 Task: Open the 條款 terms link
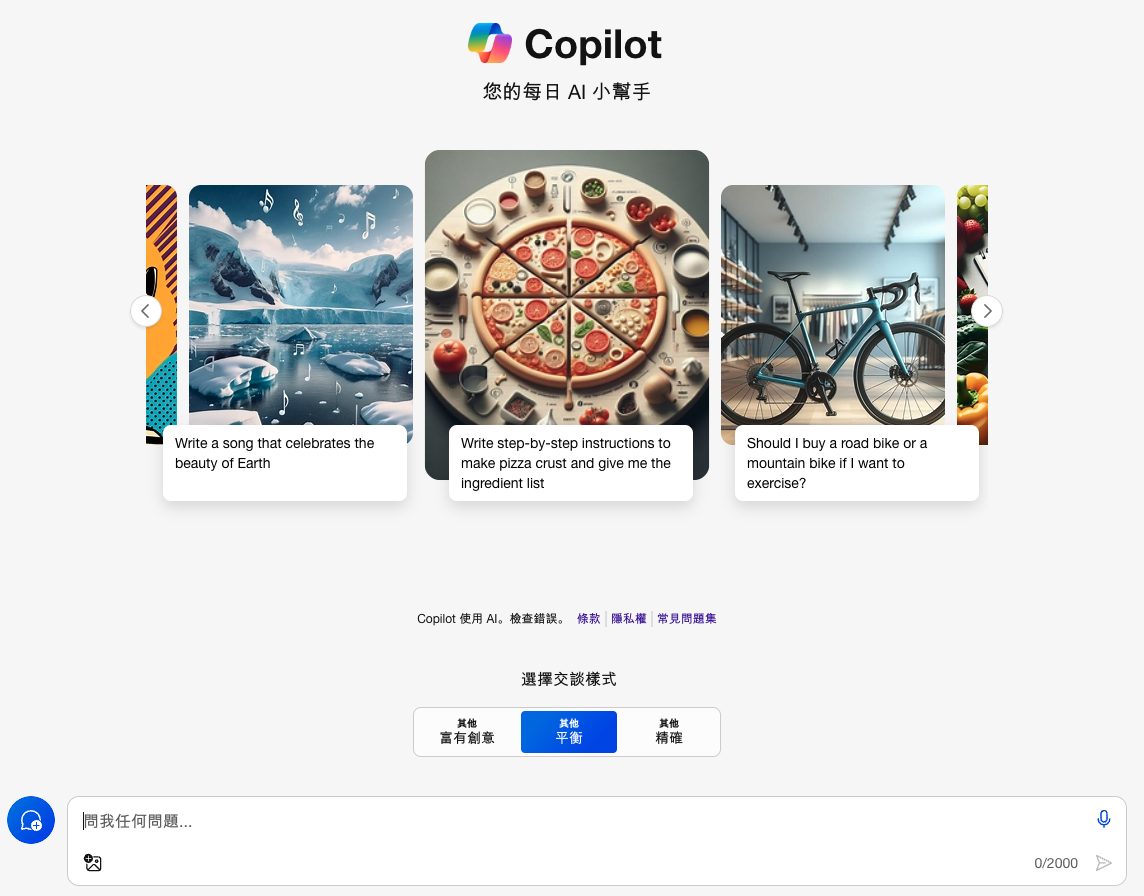588,618
